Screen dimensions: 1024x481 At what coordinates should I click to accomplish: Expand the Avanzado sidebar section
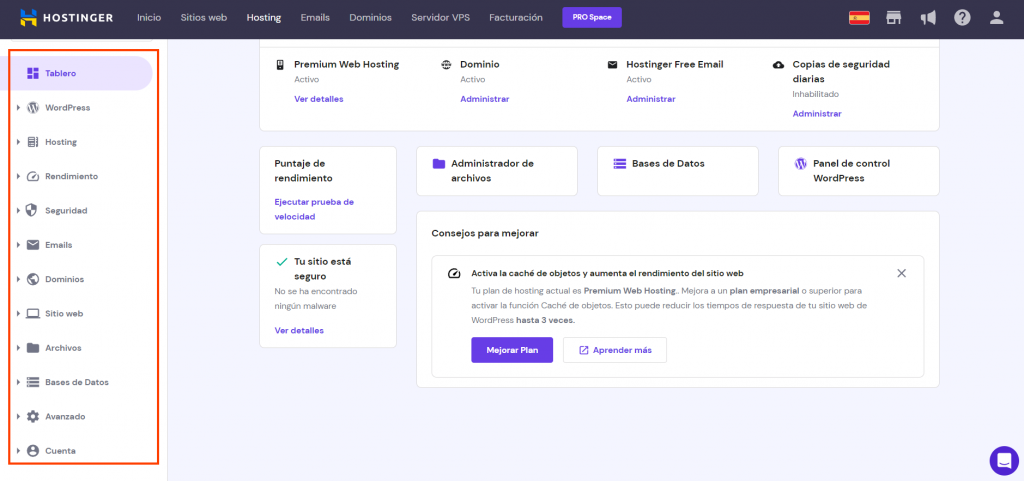pyautogui.click(x=64, y=416)
